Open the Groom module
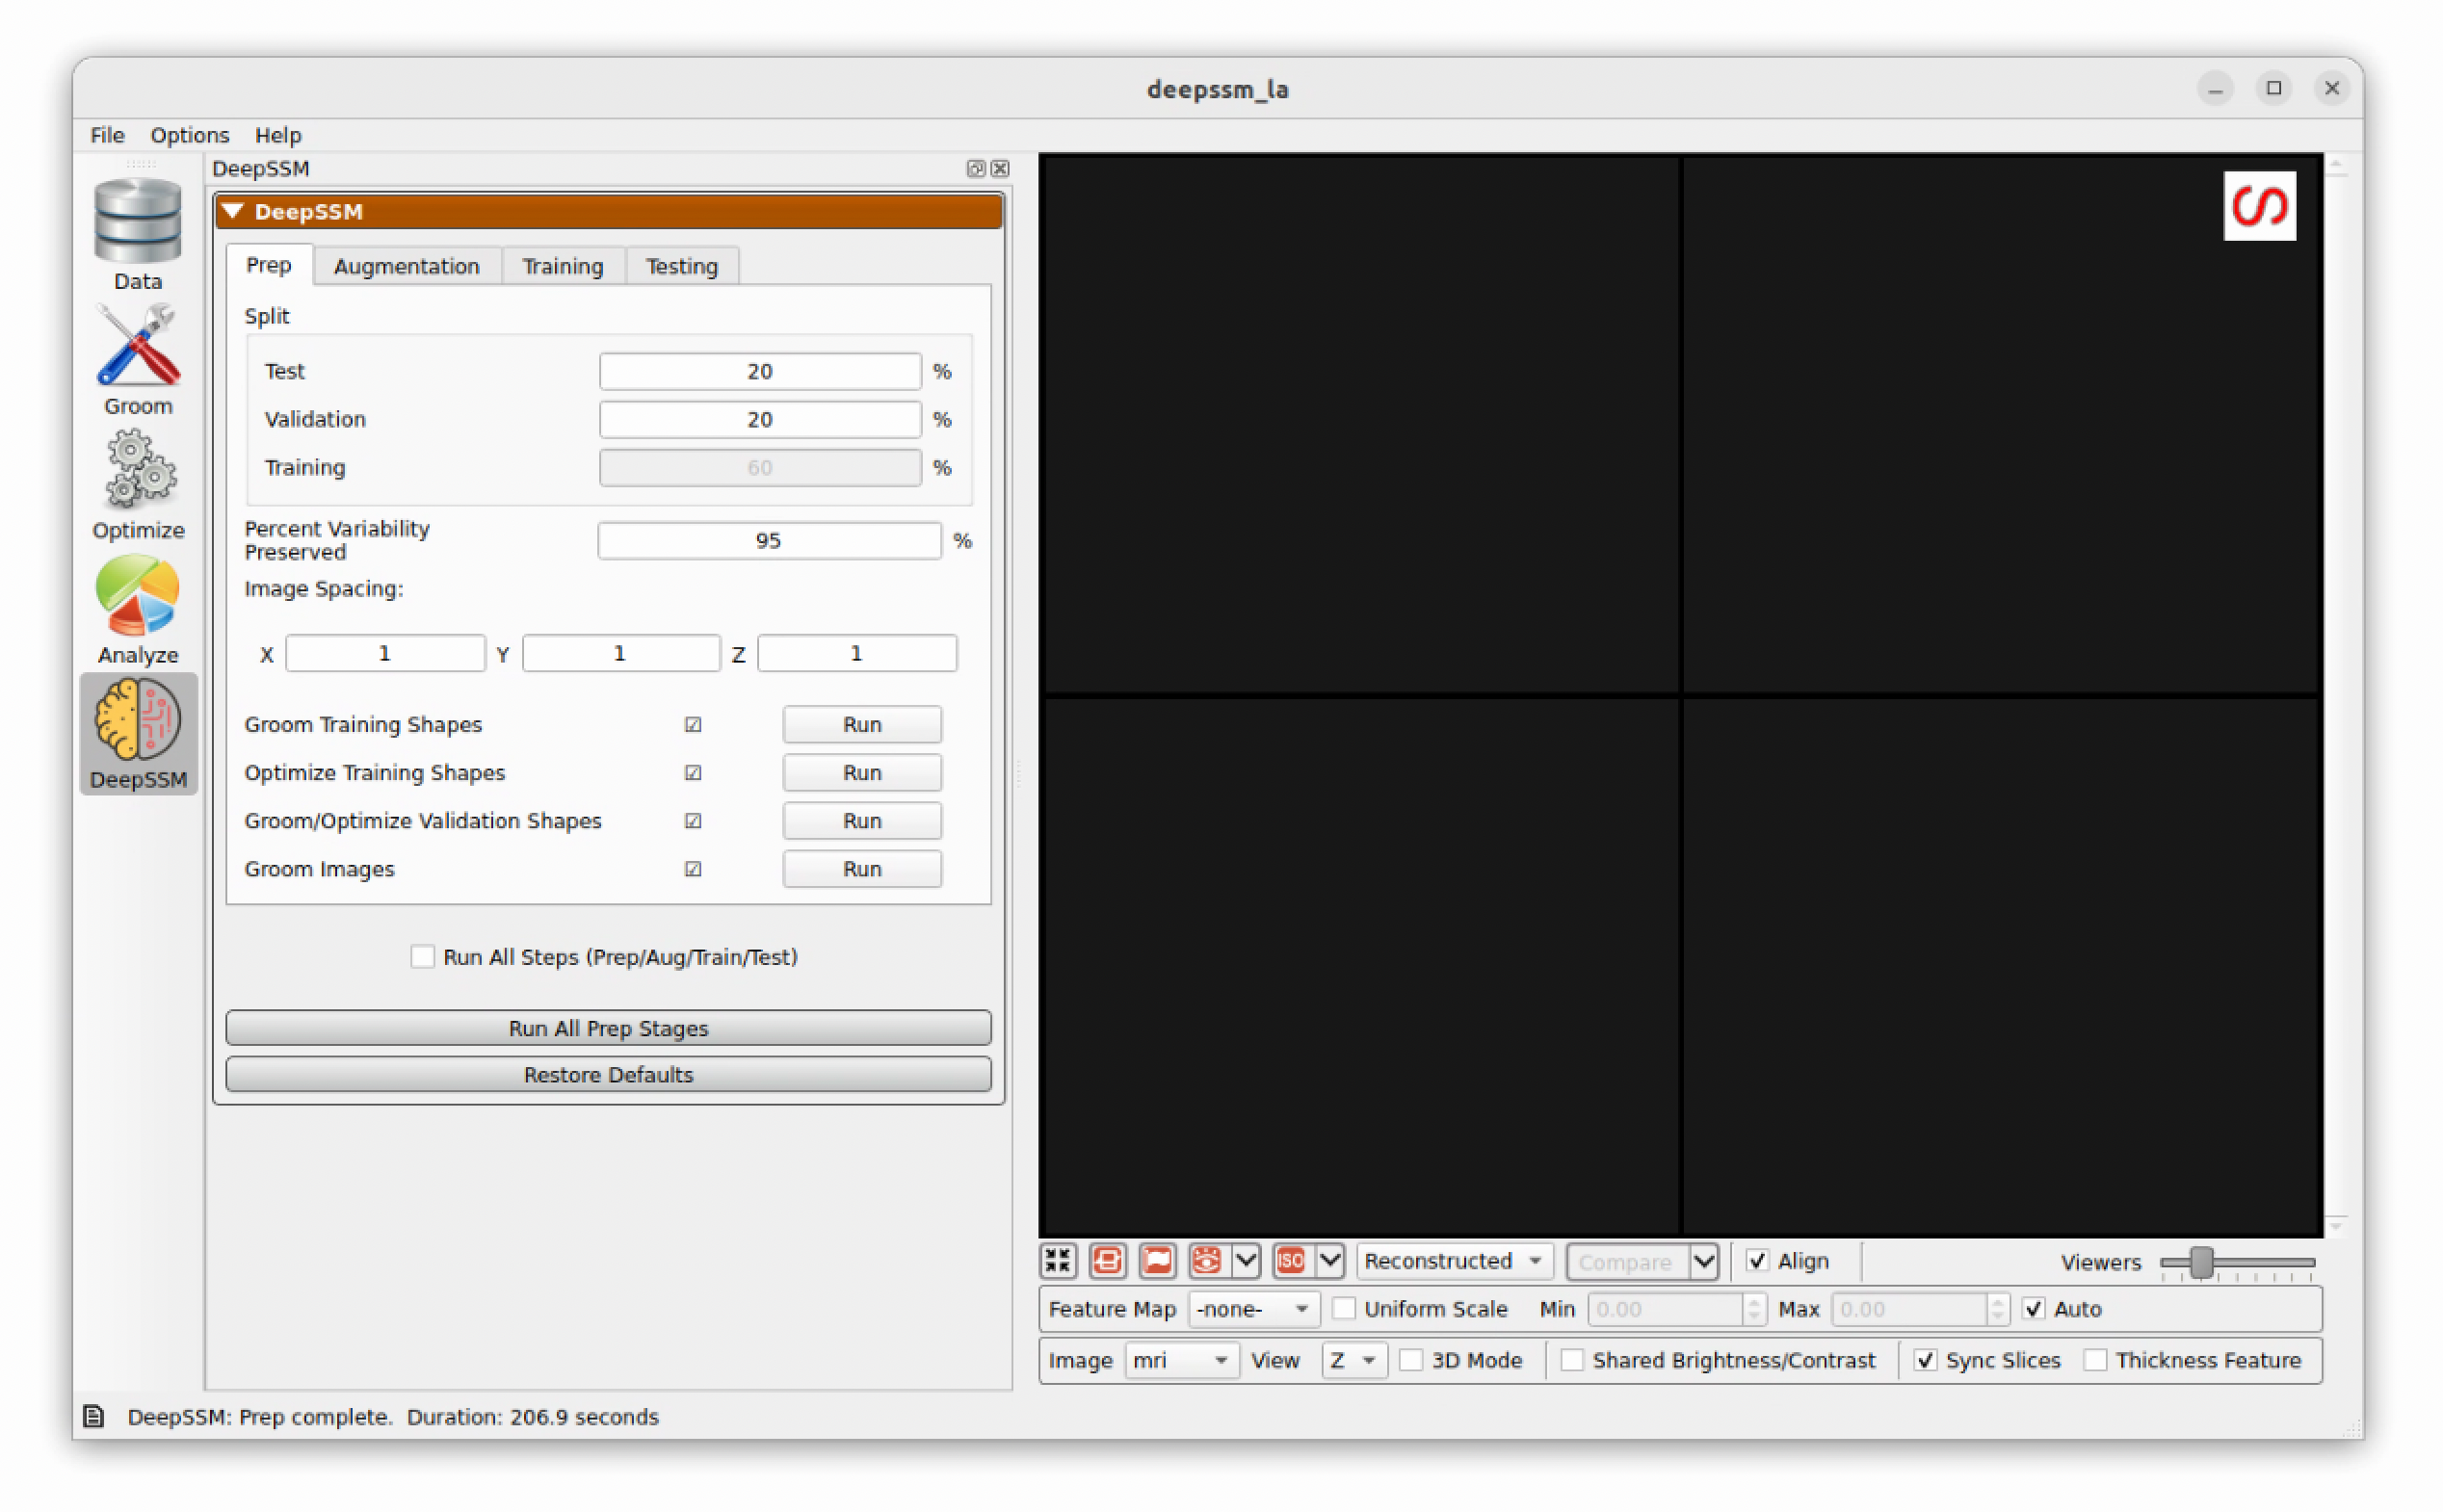The width and height of the screenshot is (2443, 1512). [x=138, y=360]
